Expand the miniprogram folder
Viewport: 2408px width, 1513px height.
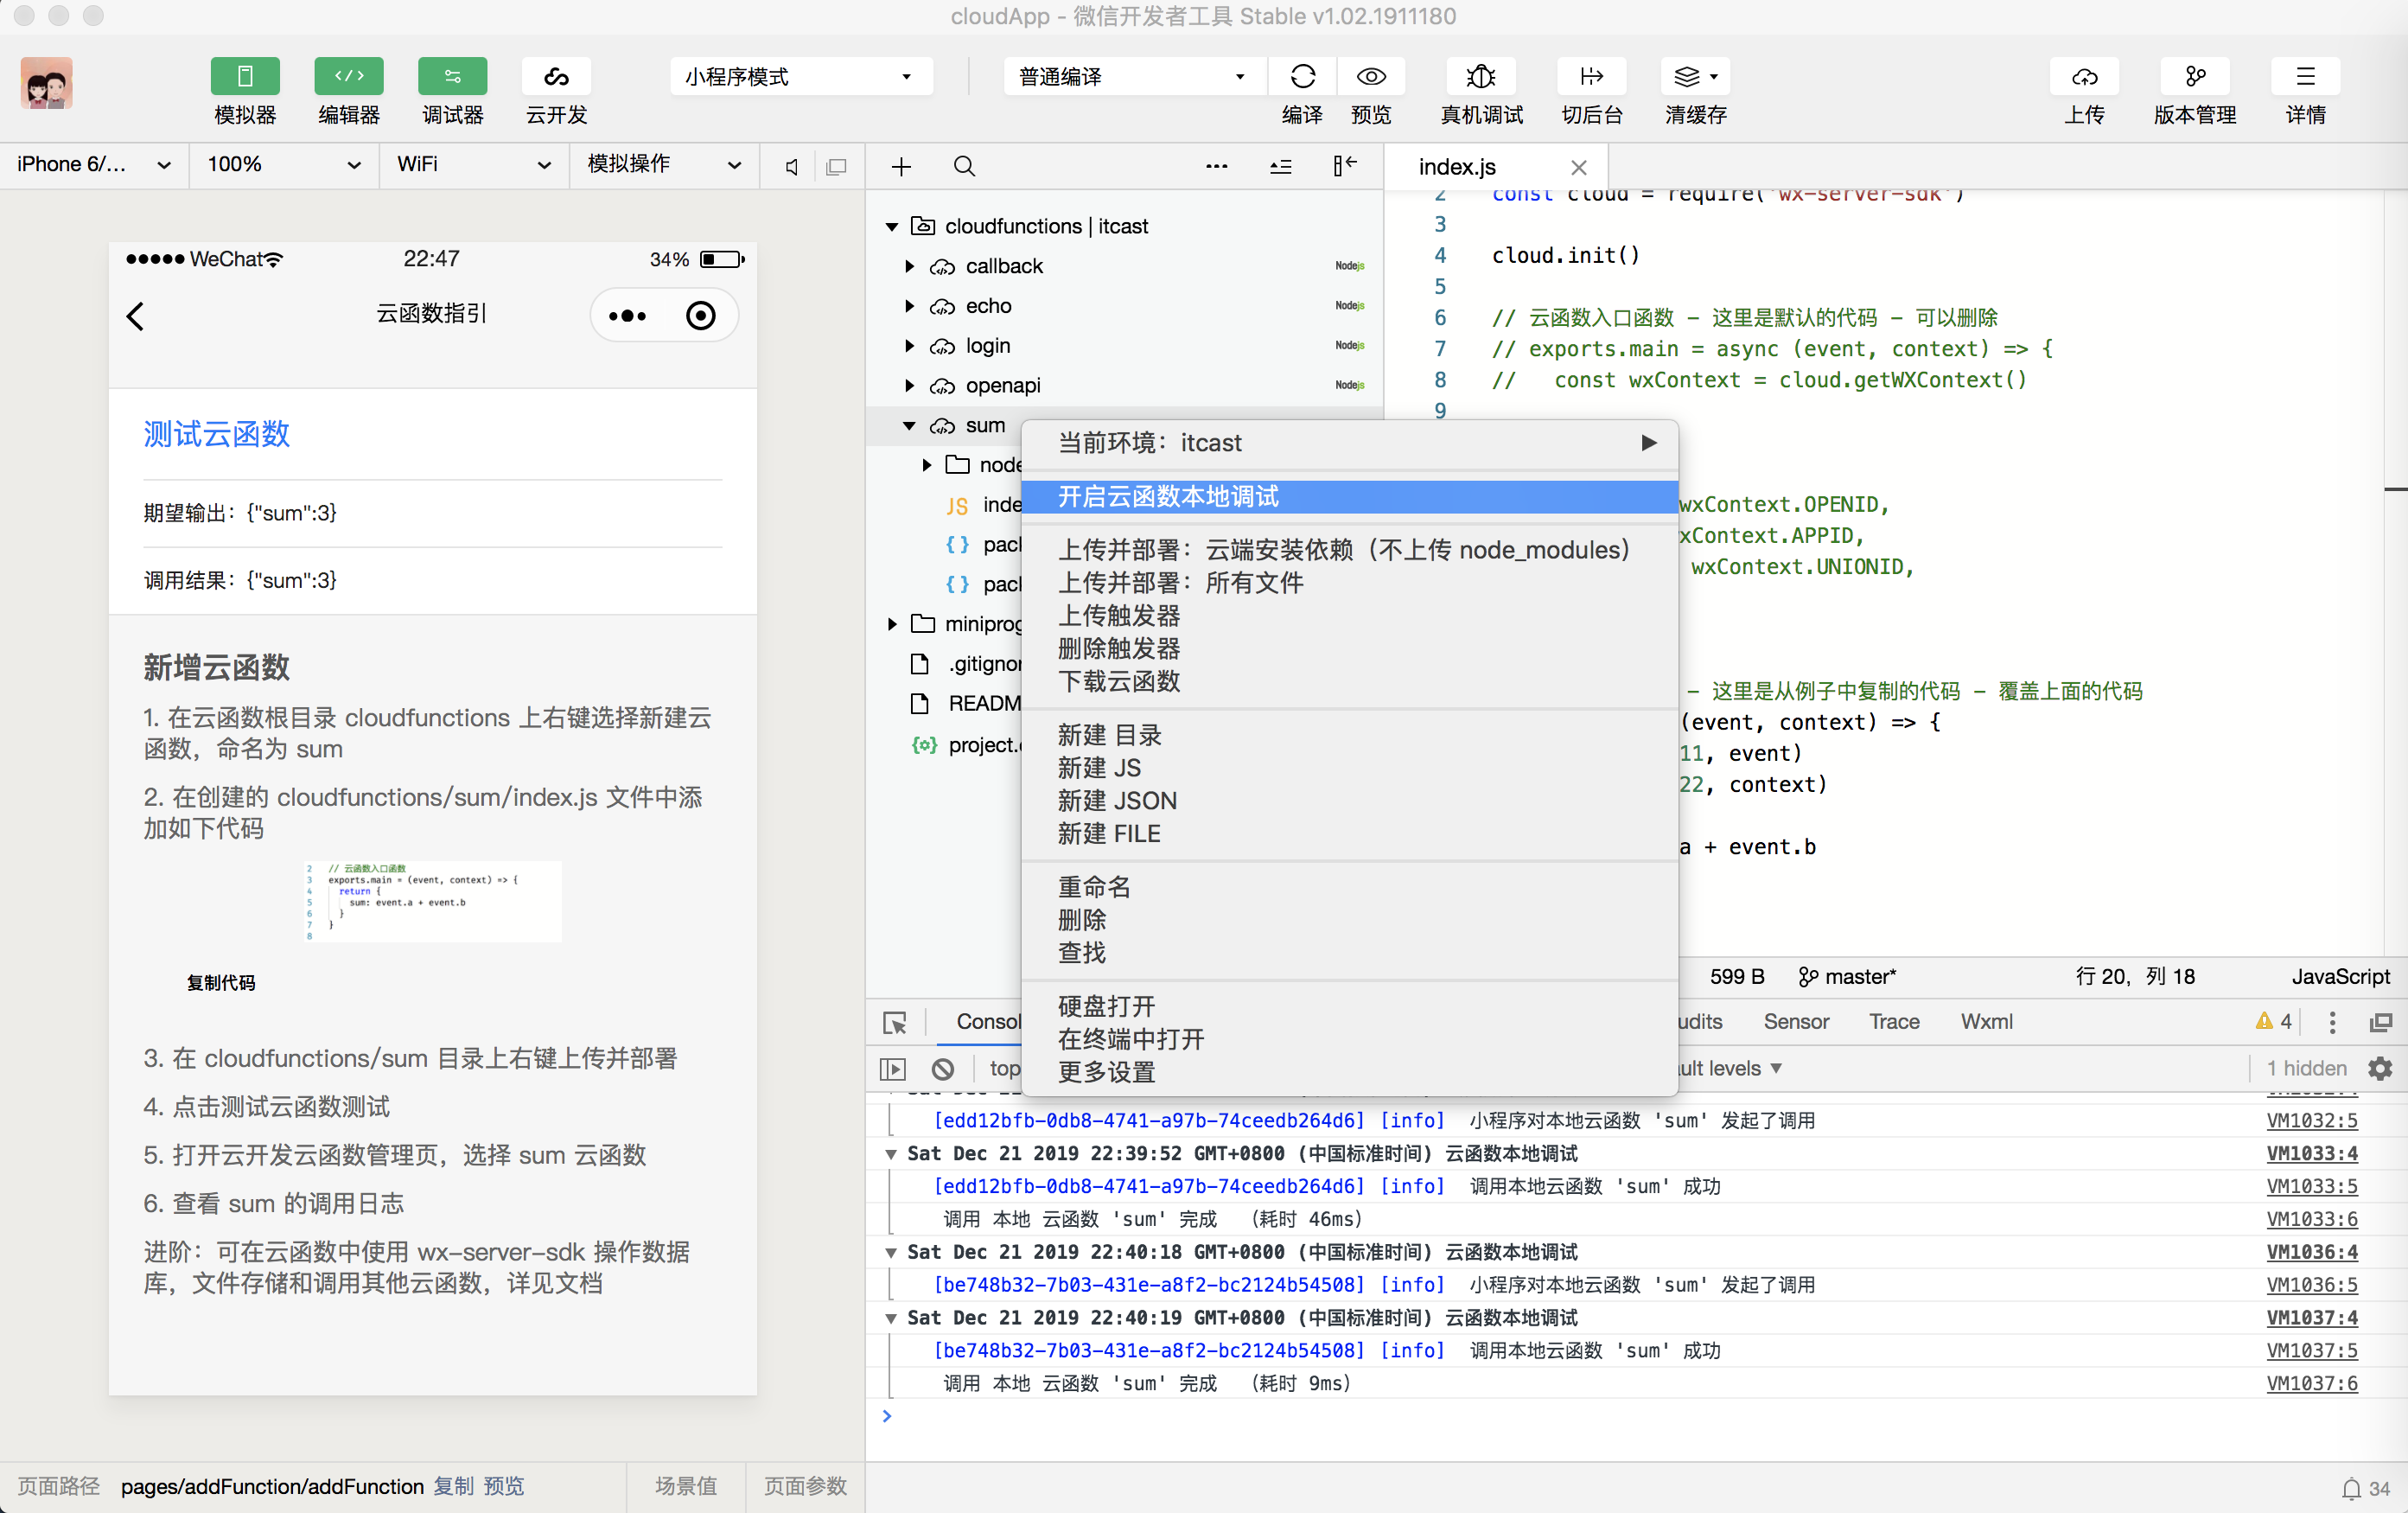(x=892, y=624)
